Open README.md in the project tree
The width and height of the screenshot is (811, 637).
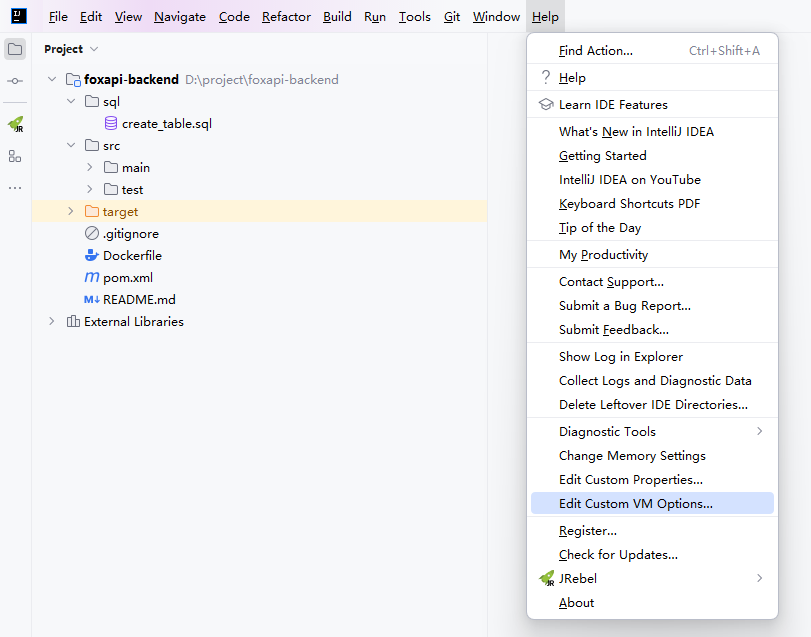tap(139, 299)
